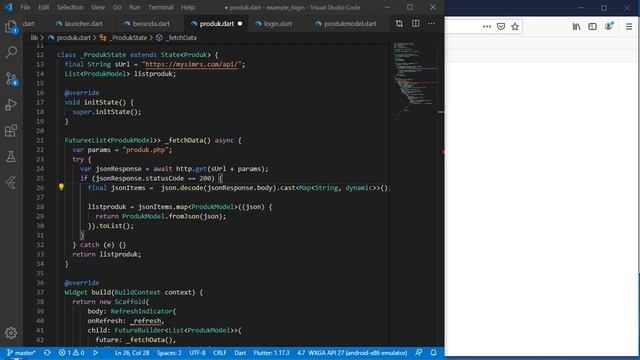Open the Firefox hamburger menu
The image size is (640, 360).
(x=629, y=27)
